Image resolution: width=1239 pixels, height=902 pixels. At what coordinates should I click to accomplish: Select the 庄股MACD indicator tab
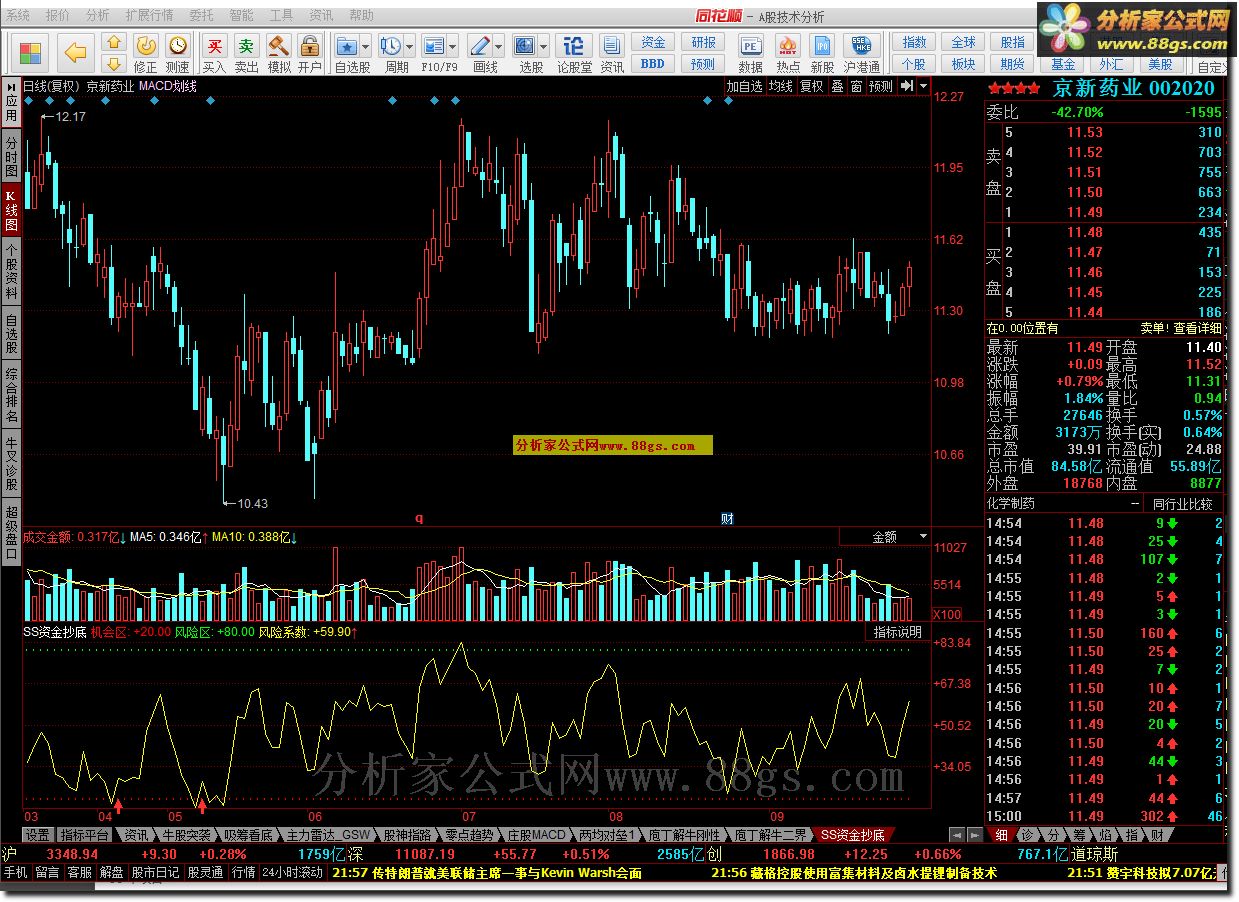click(536, 835)
